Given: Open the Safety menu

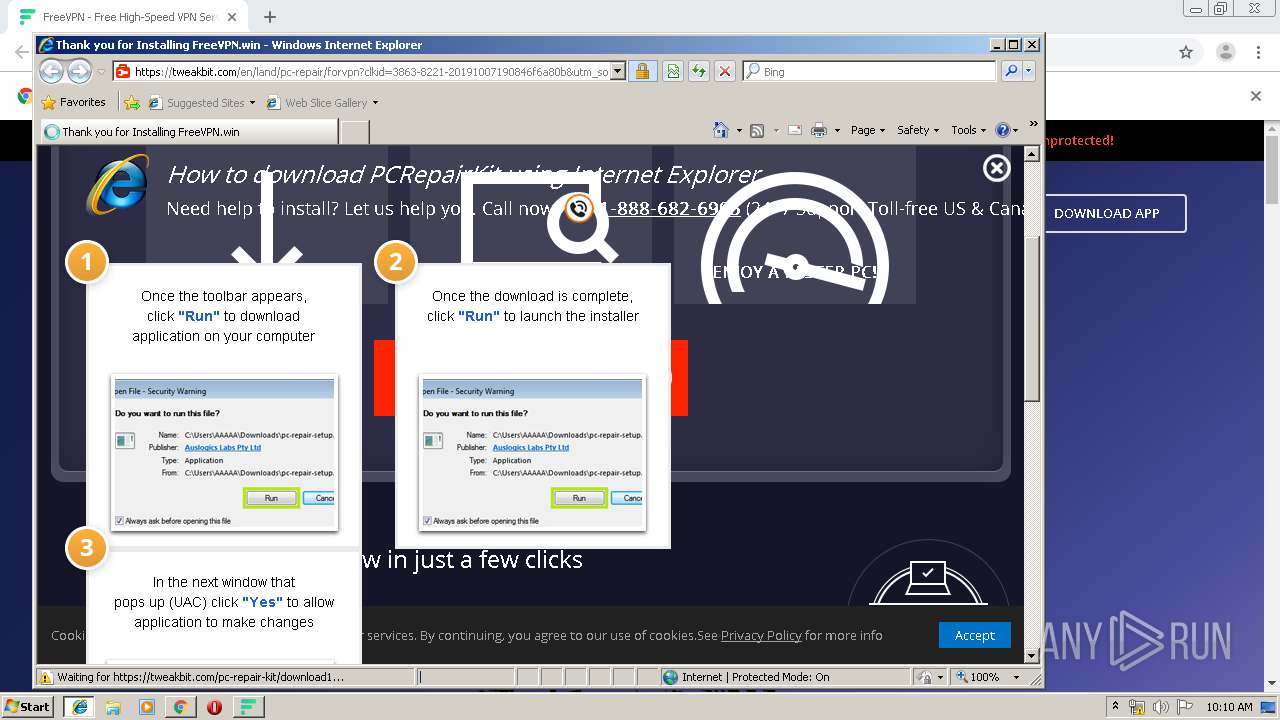Looking at the screenshot, I should pyautogui.click(x=918, y=130).
